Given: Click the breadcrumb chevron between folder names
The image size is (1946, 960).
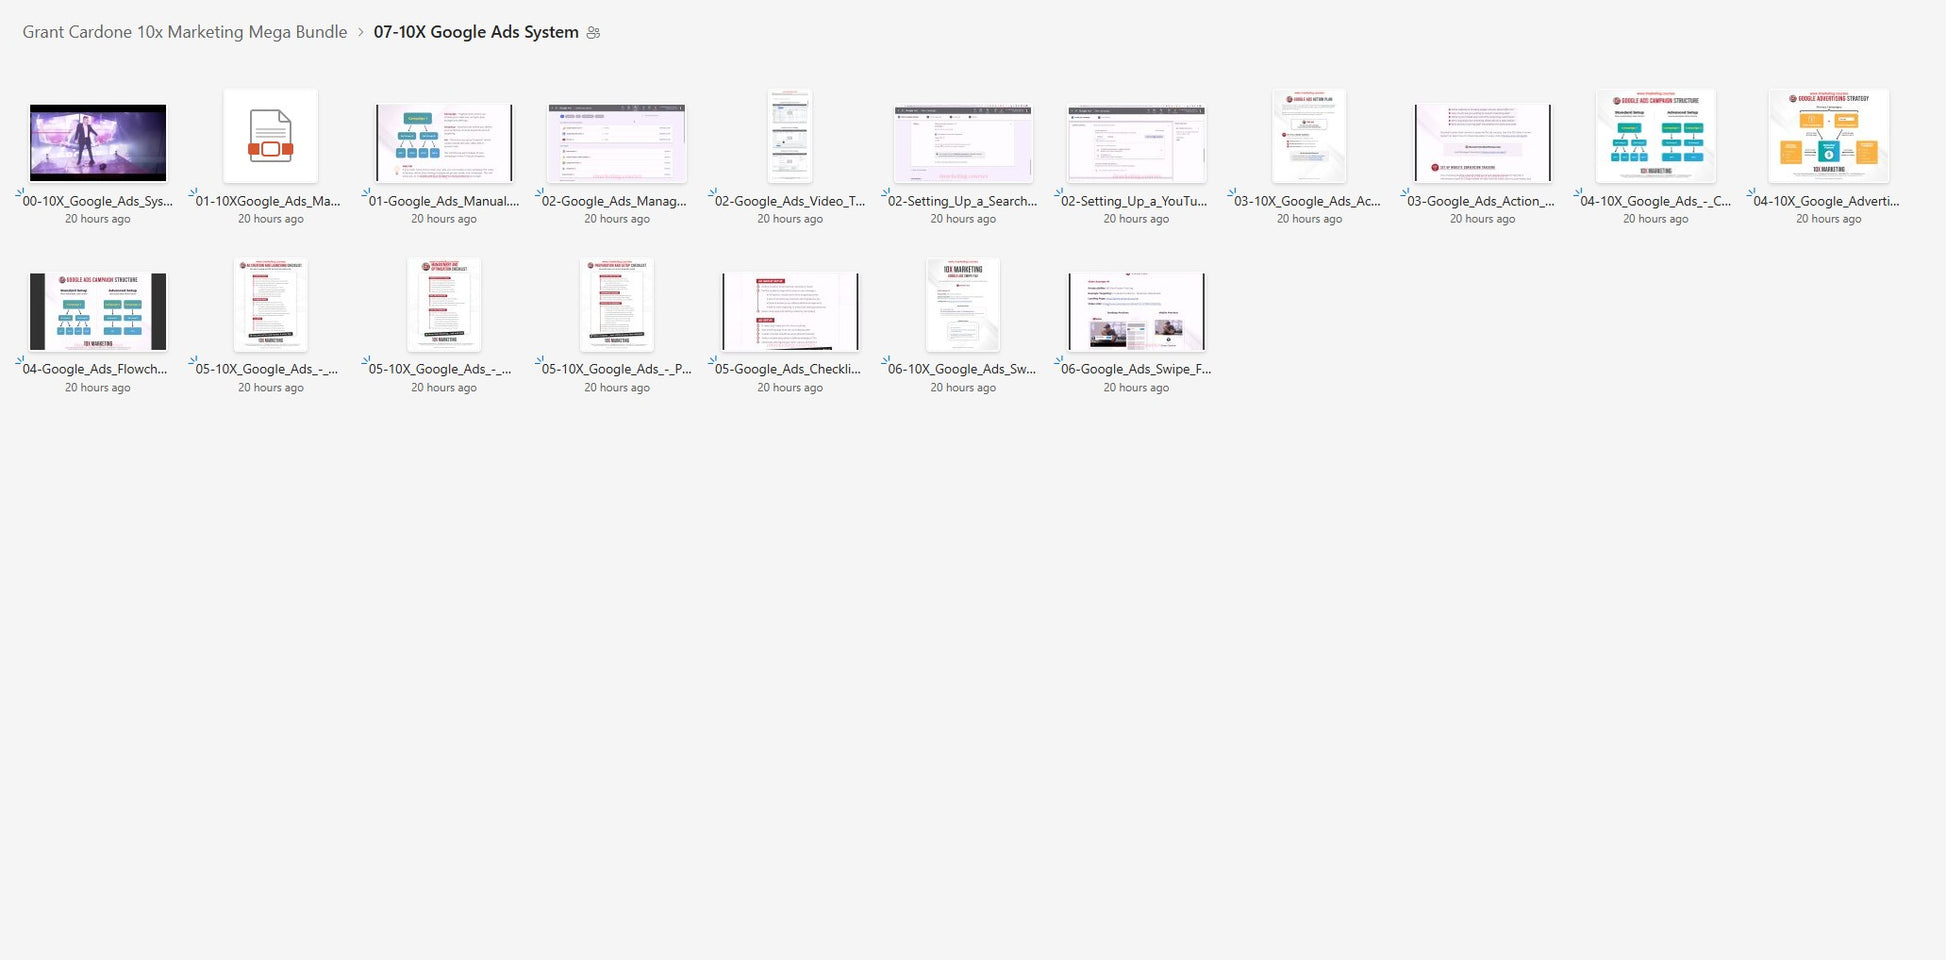Looking at the screenshot, I should click(x=361, y=32).
